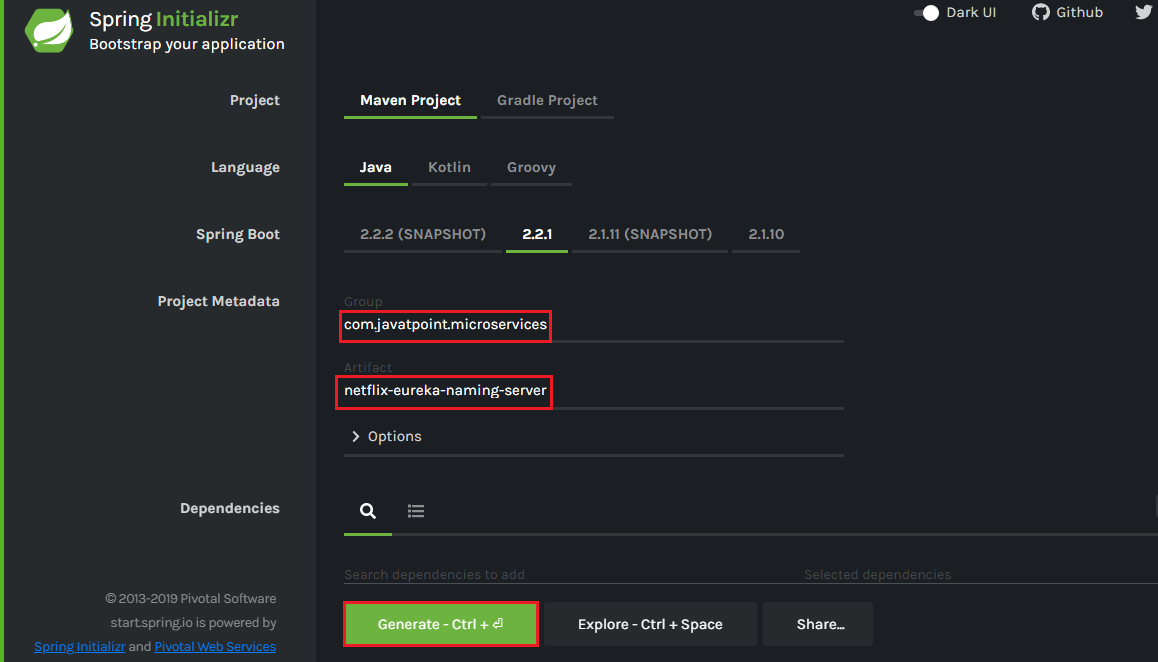This screenshot has height=662, width=1158.
Task: Toggle the Dark UI switch
Action: [x=926, y=13]
